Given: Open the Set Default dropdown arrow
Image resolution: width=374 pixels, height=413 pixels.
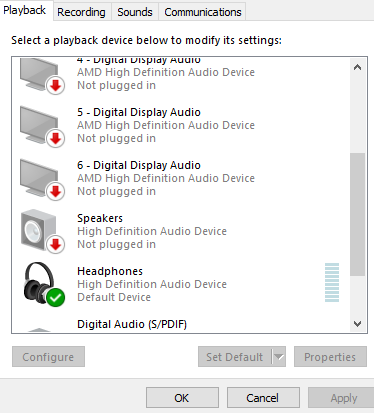Looking at the screenshot, I should tap(279, 357).
